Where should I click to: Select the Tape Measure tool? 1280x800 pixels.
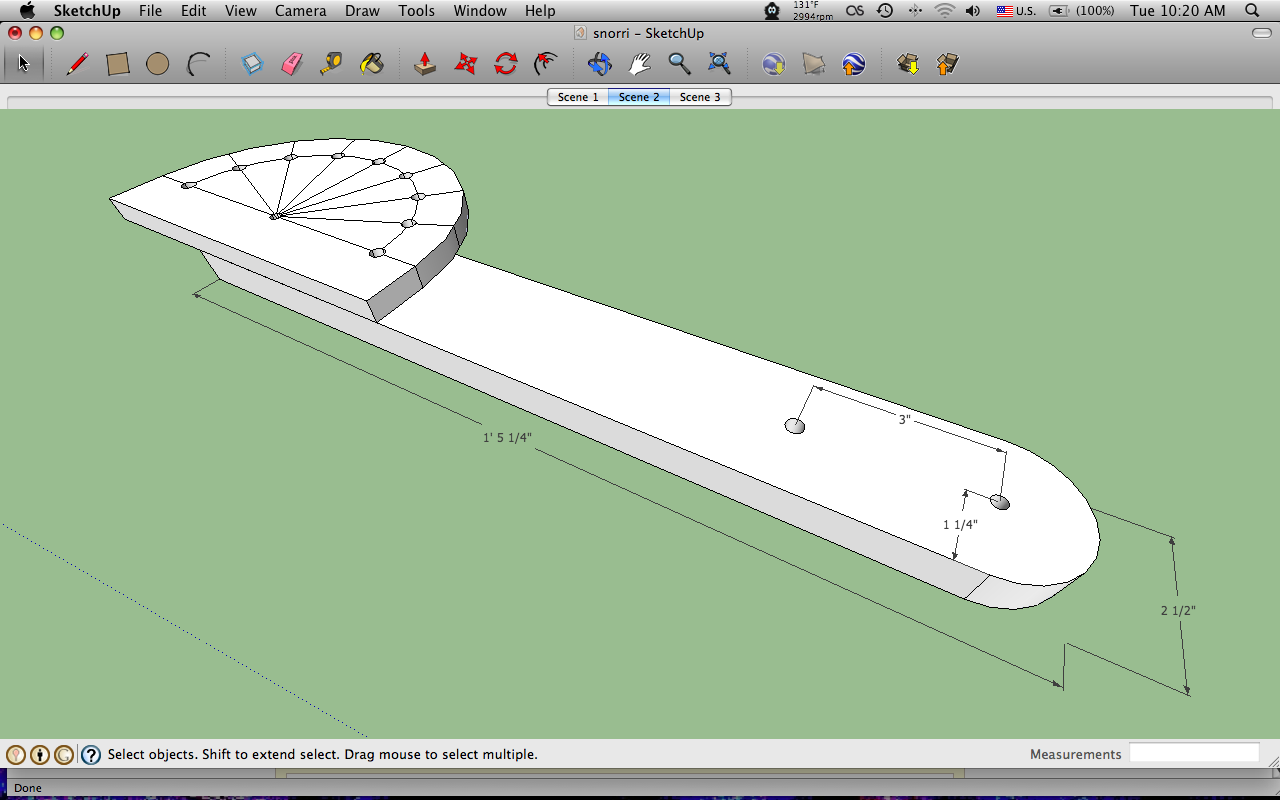(332, 64)
